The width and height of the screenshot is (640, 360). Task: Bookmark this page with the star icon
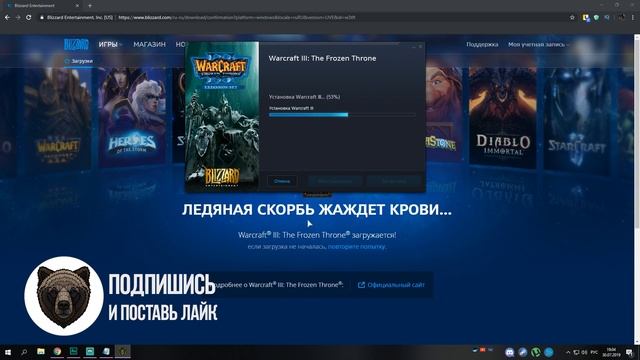point(572,18)
